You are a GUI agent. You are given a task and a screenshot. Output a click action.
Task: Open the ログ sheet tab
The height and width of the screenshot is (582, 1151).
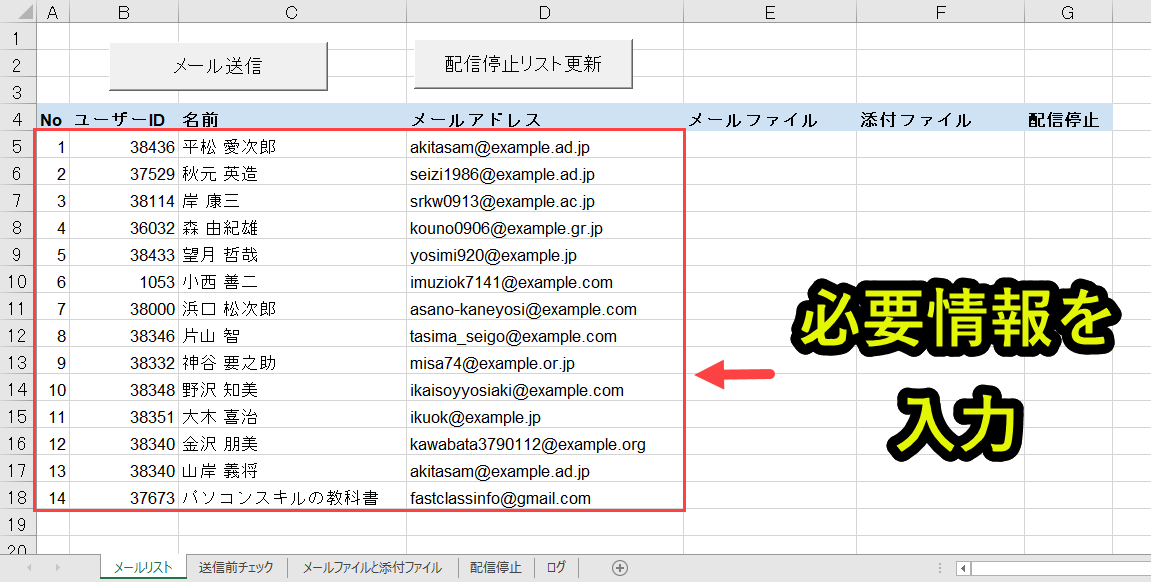556,567
